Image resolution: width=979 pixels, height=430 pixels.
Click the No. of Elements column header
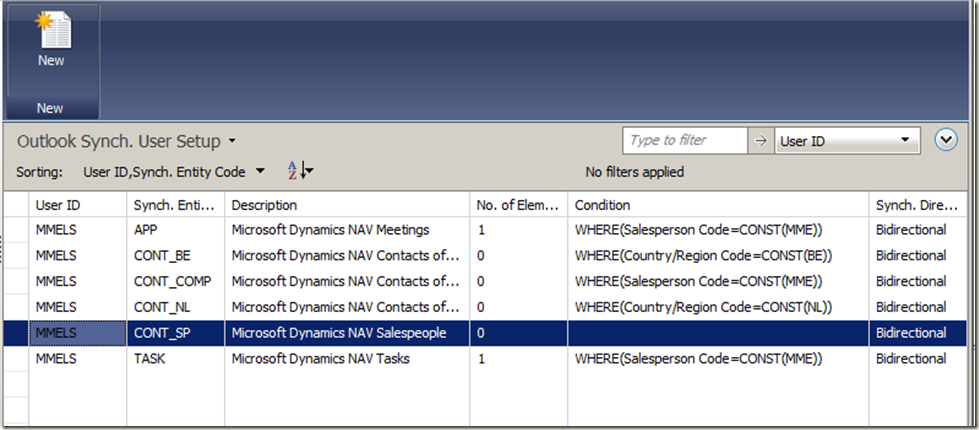pyautogui.click(x=517, y=204)
